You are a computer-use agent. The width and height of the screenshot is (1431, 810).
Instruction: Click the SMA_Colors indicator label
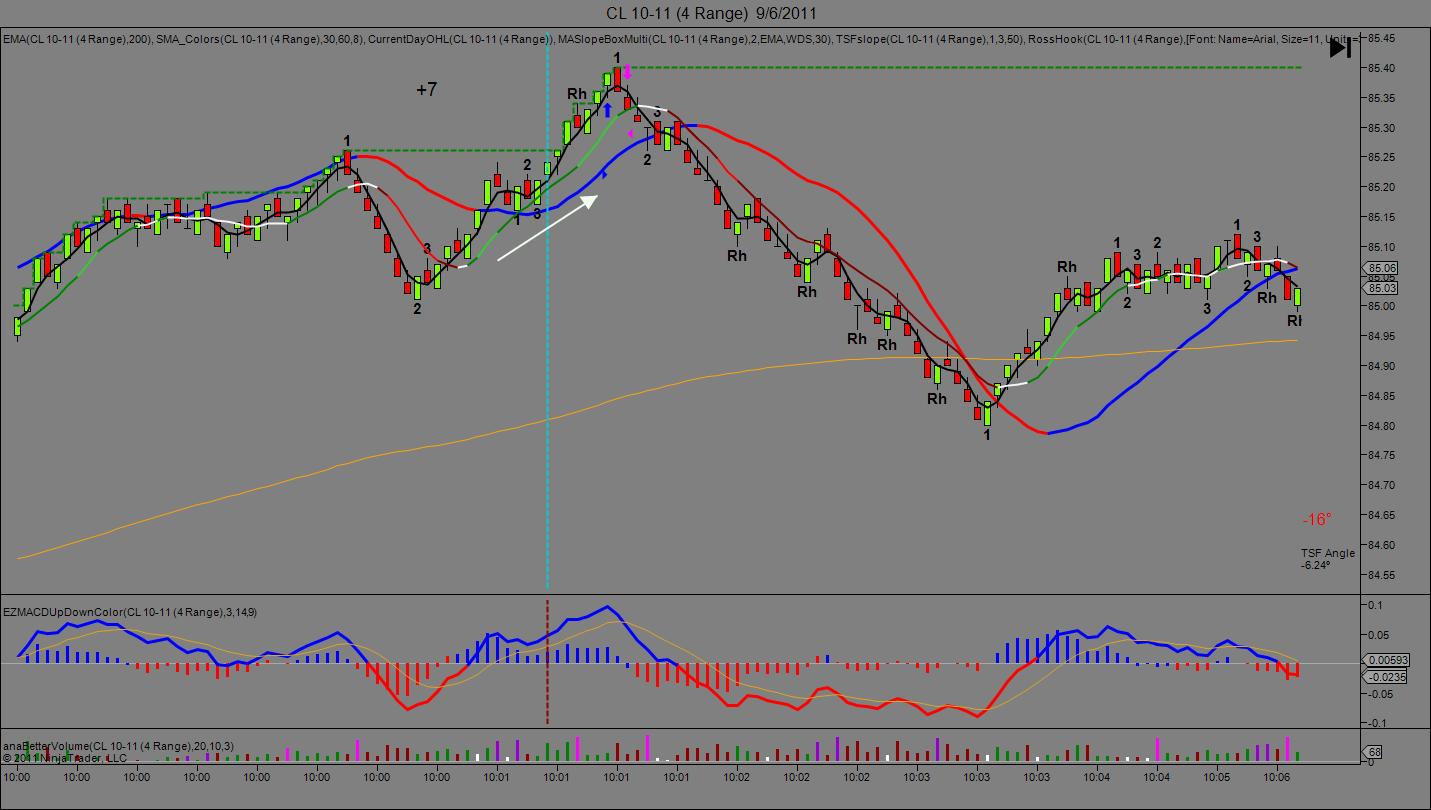click(260, 39)
